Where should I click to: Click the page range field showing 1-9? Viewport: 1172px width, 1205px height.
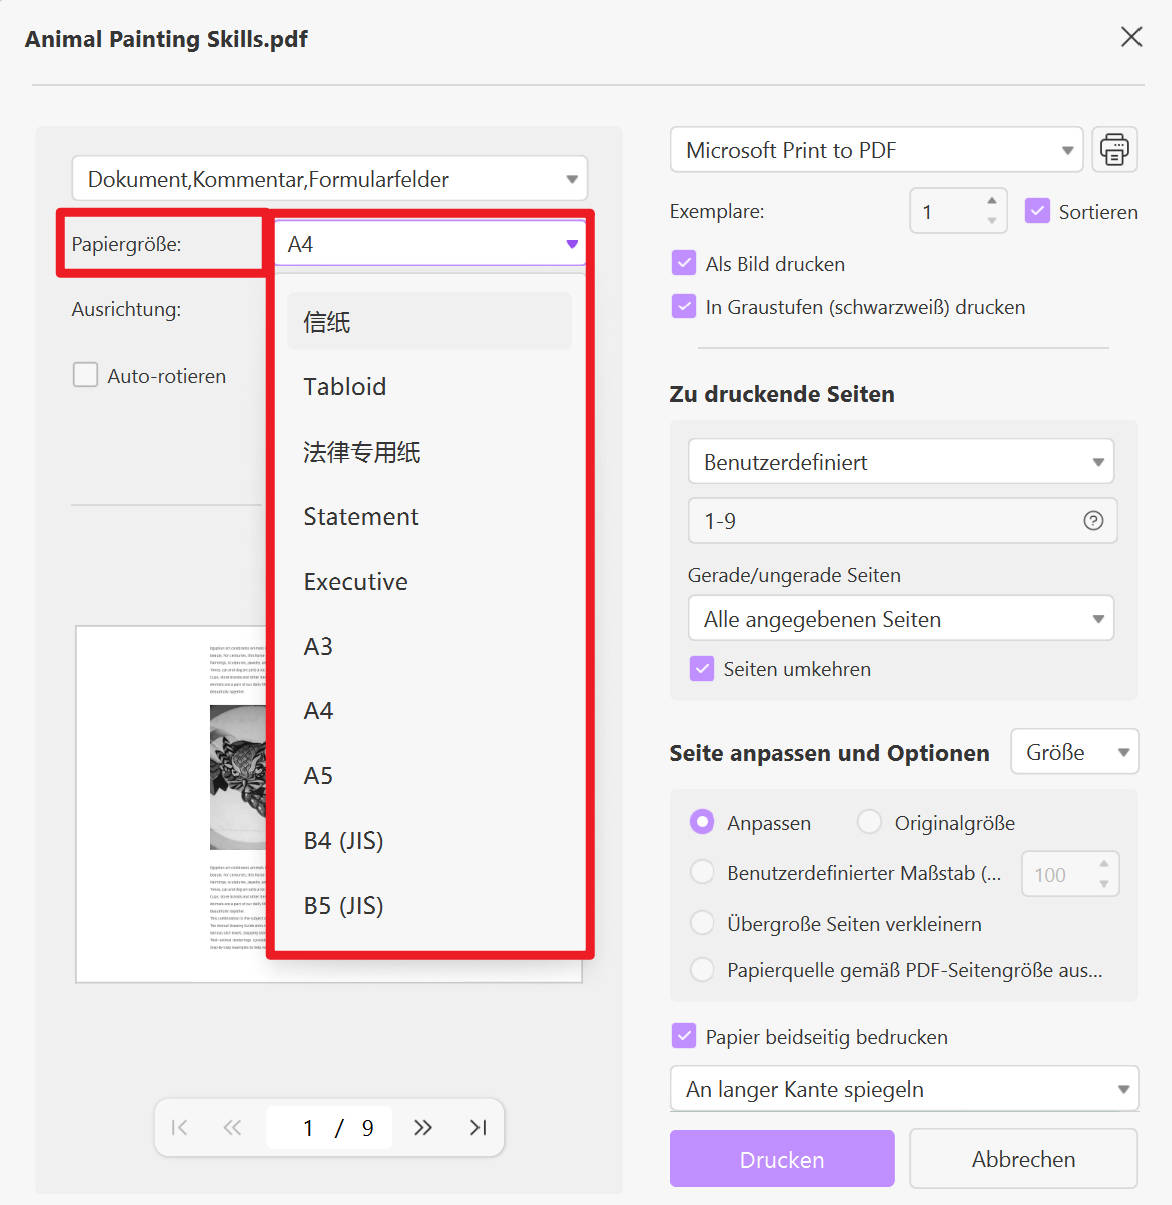[880, 521]
